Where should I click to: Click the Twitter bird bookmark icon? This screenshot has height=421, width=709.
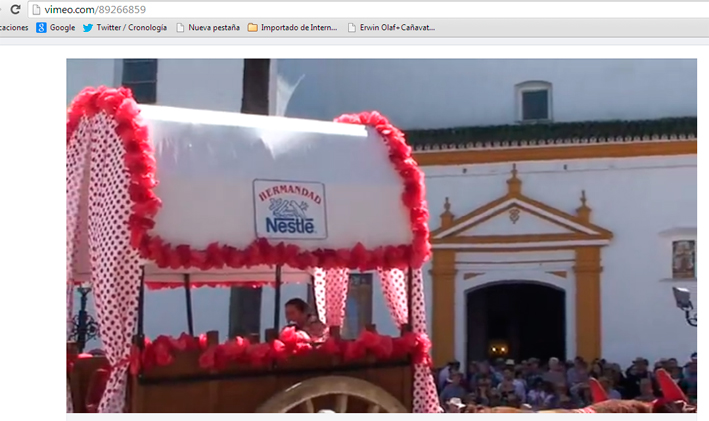click(x=88, y=27)
